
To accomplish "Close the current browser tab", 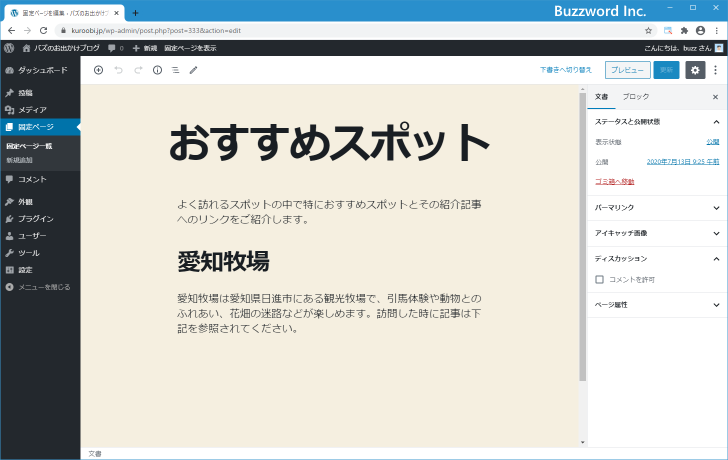I will coord(117,13).
